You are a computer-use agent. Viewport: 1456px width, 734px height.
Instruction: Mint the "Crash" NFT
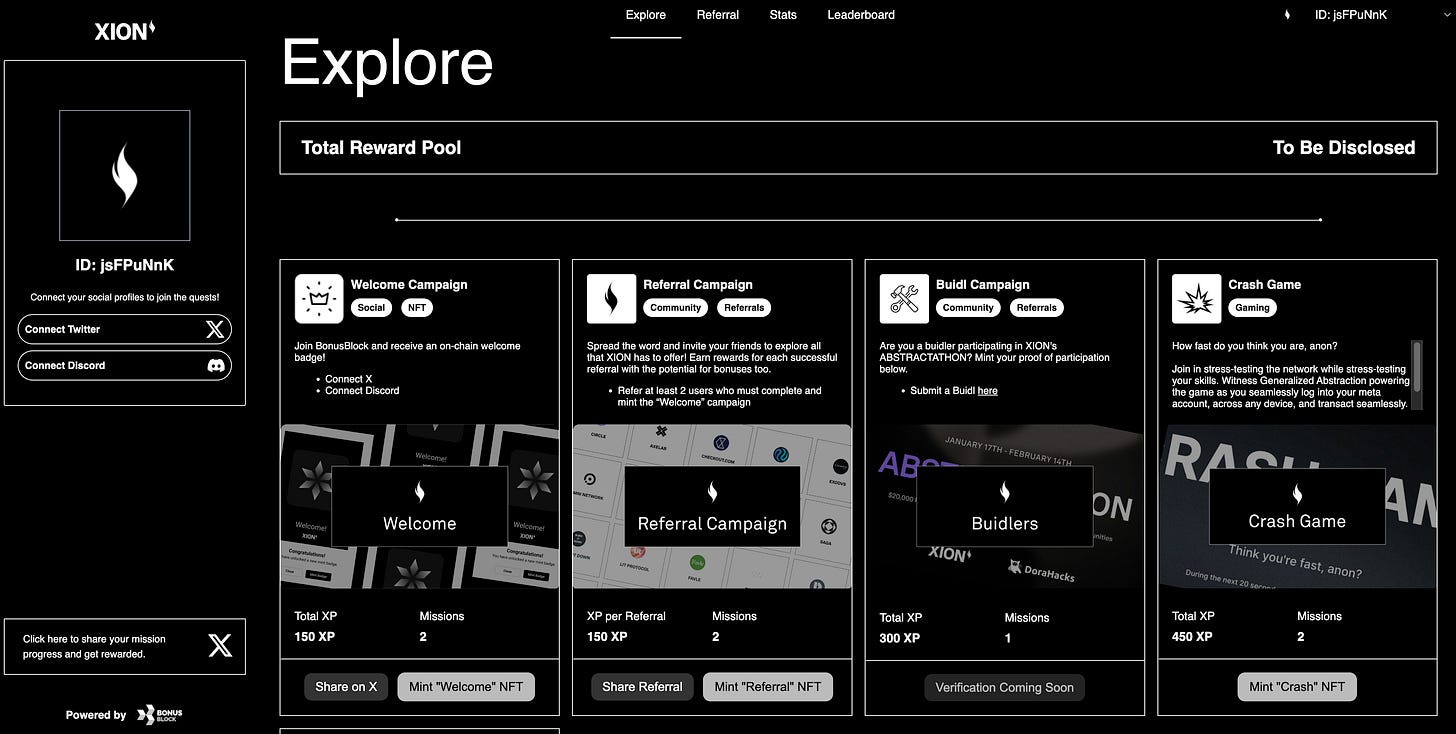coord(1297,687)
